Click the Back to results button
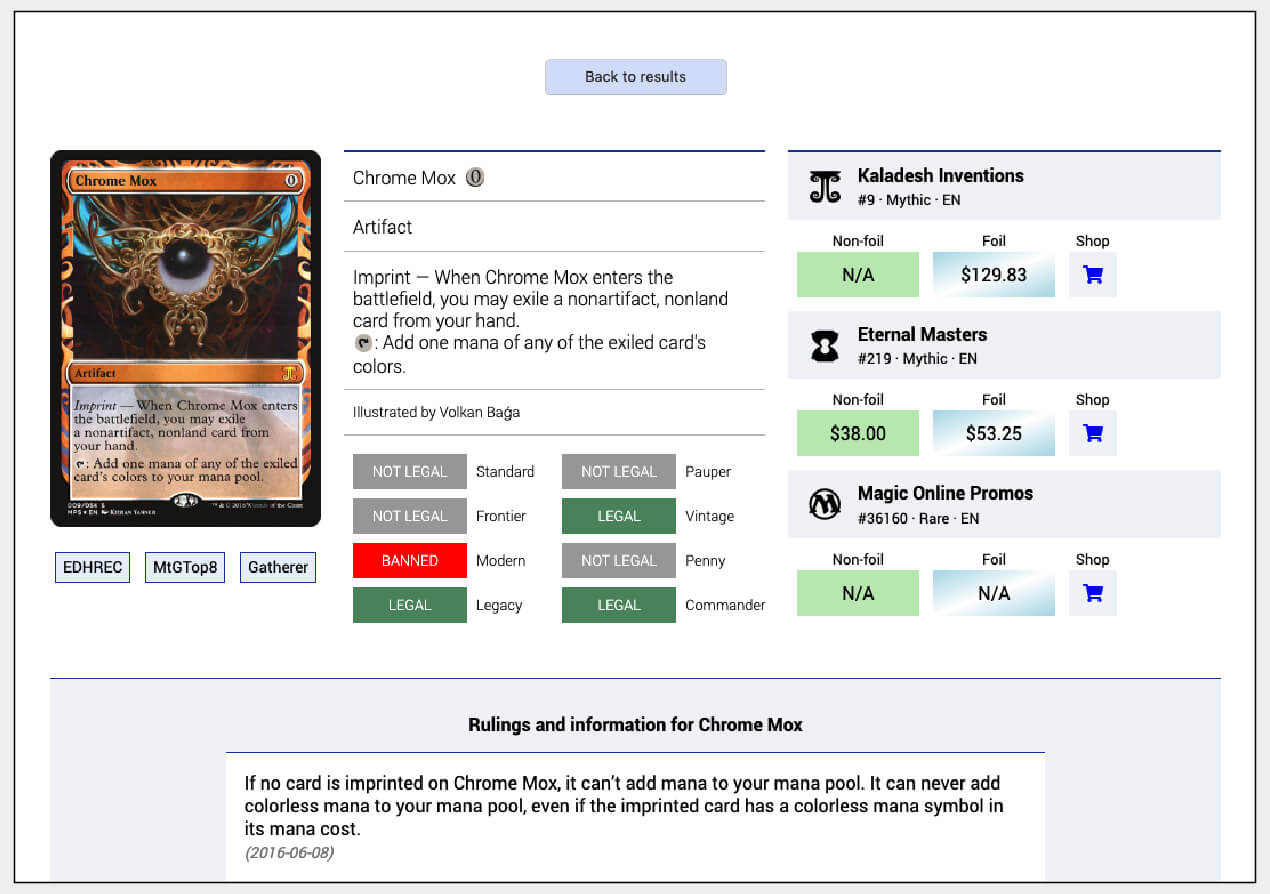1270x894 pixels. 635,77
